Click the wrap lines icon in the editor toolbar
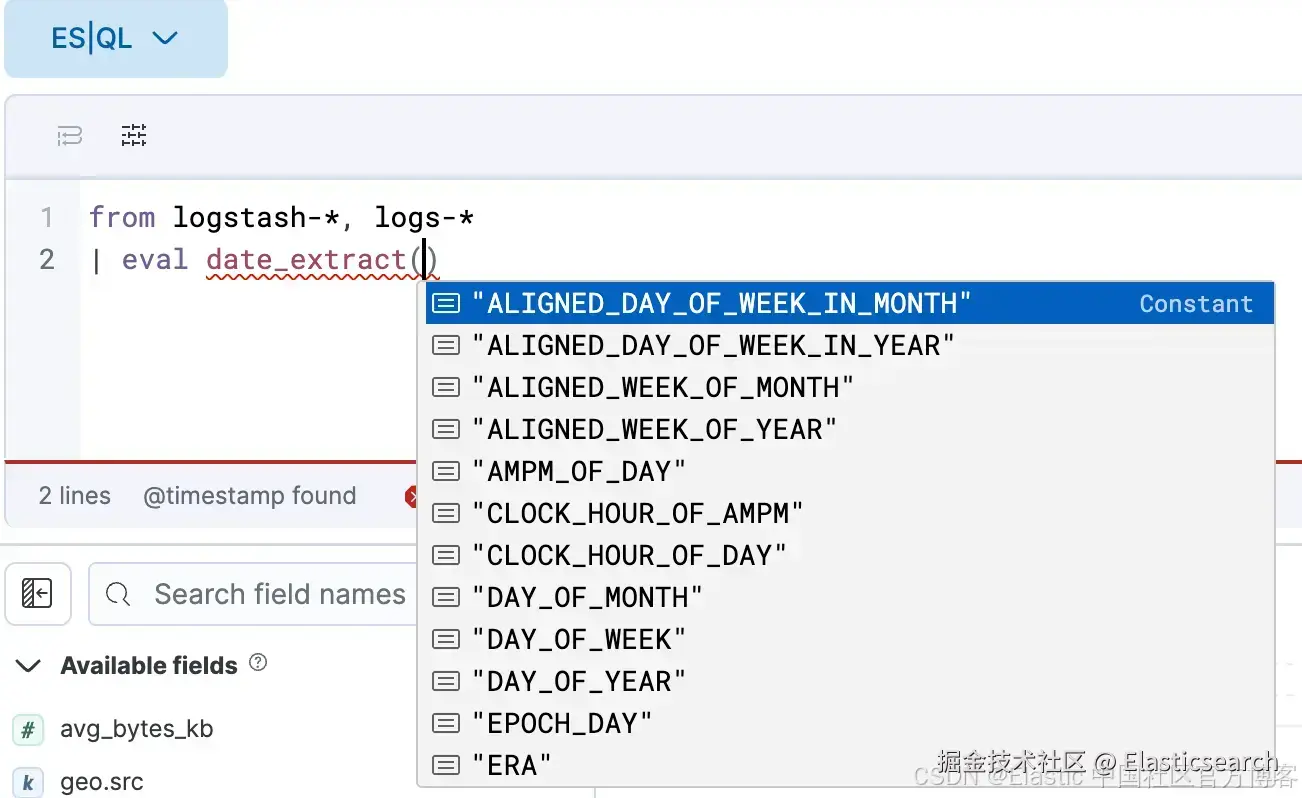Viewport: 1302px width, 798px height. click(x=69, y=136)
